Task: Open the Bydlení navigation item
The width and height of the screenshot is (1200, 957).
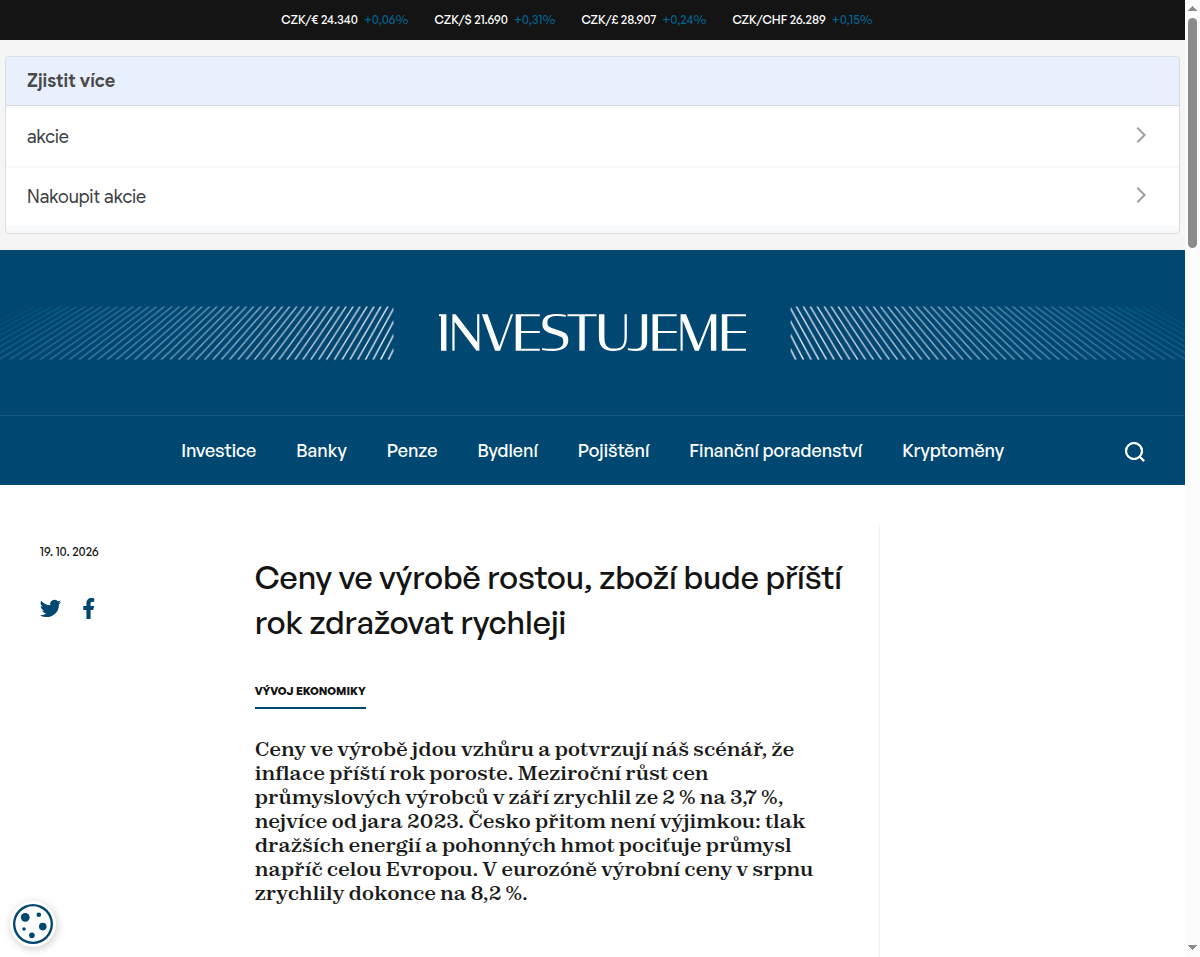Action: (x=508, y=451)
